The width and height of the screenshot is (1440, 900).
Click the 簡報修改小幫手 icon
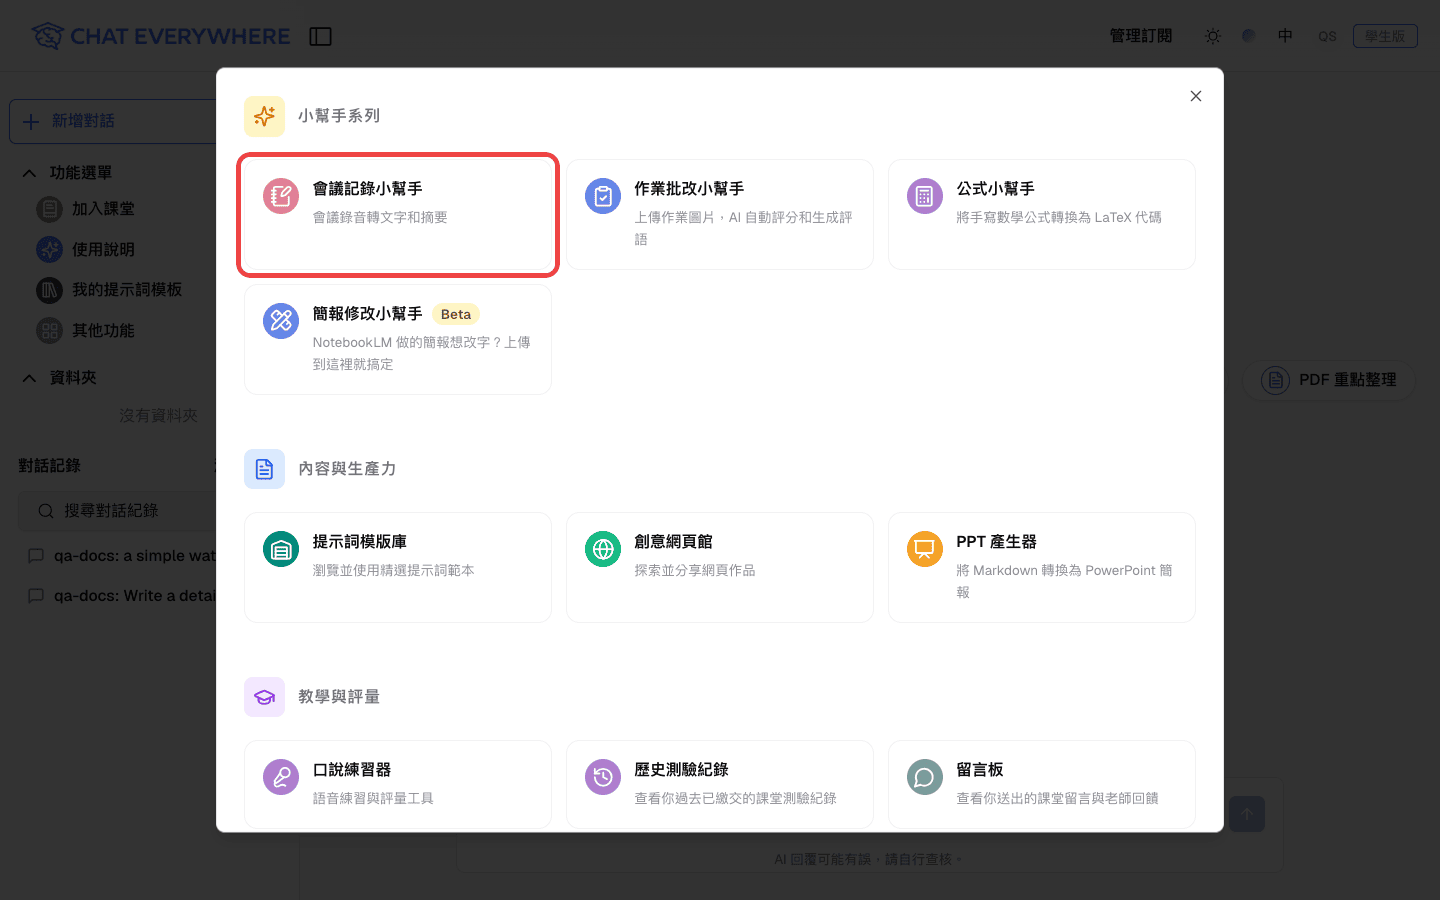(x=281, y=322)
